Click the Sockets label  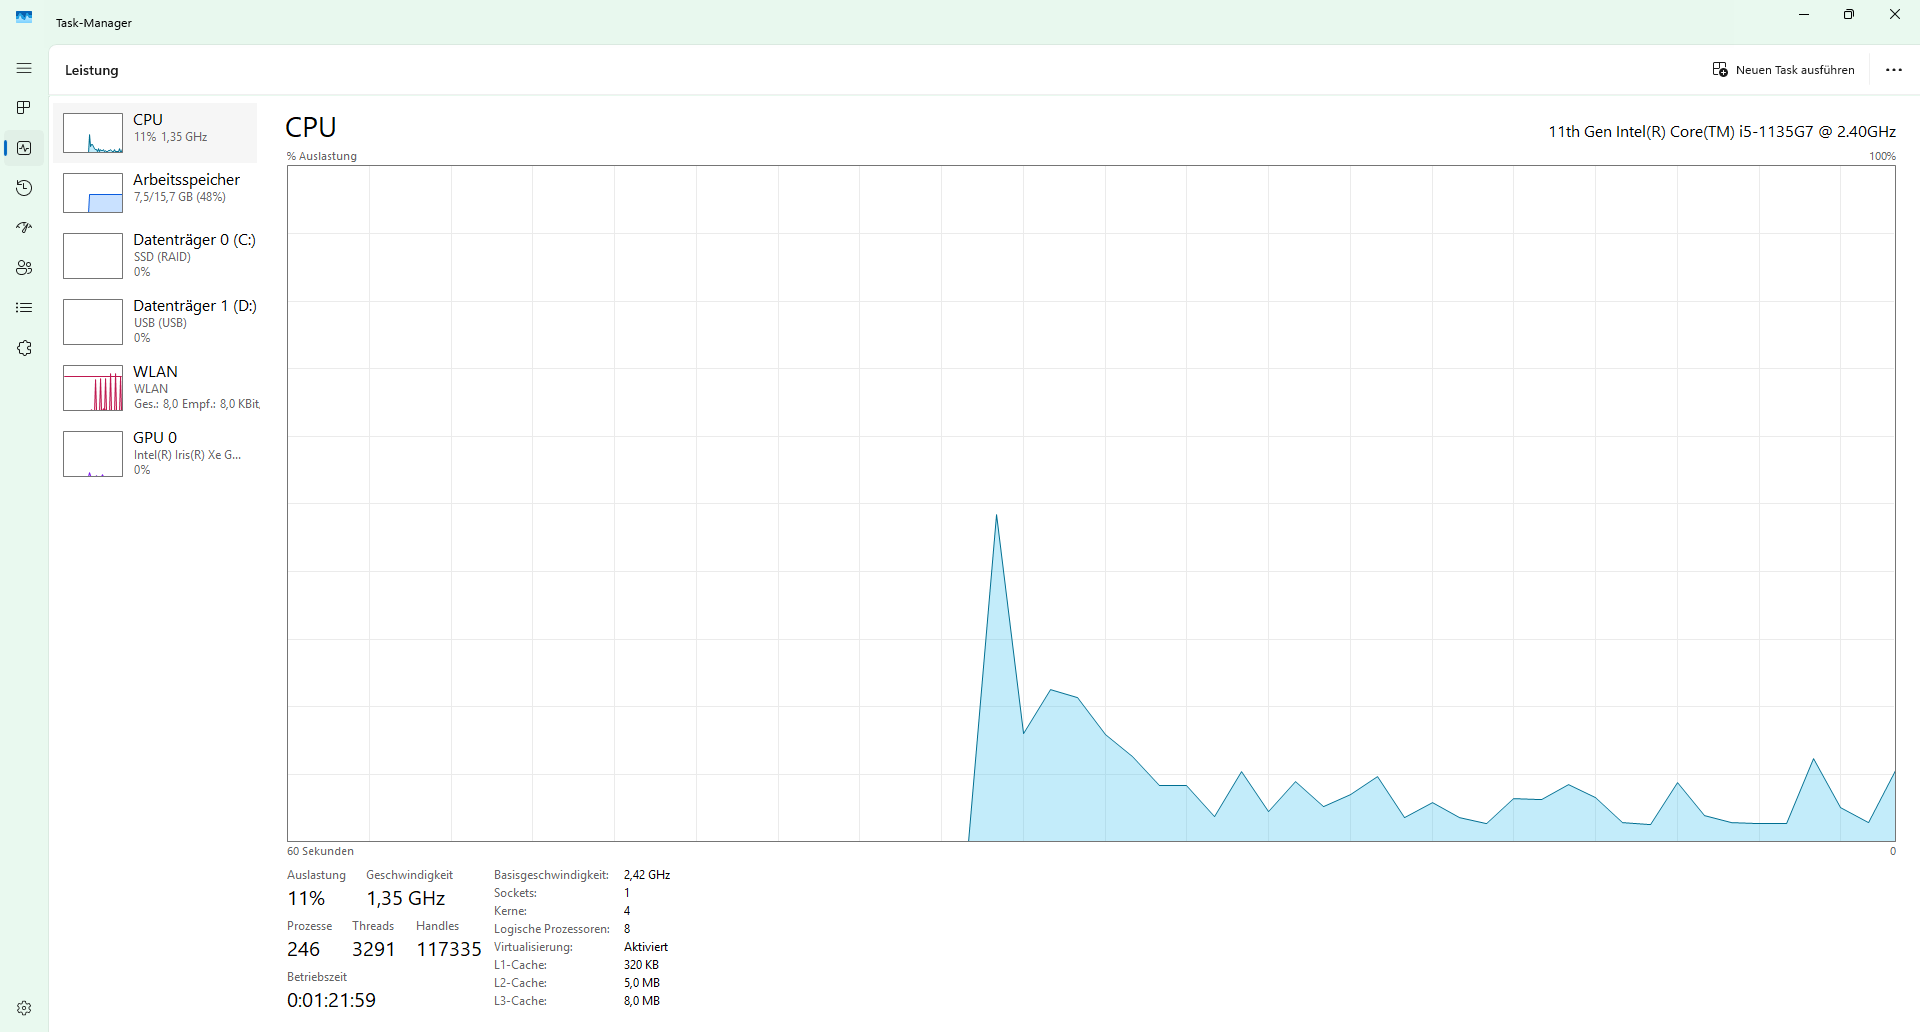[x=516, y=893]
